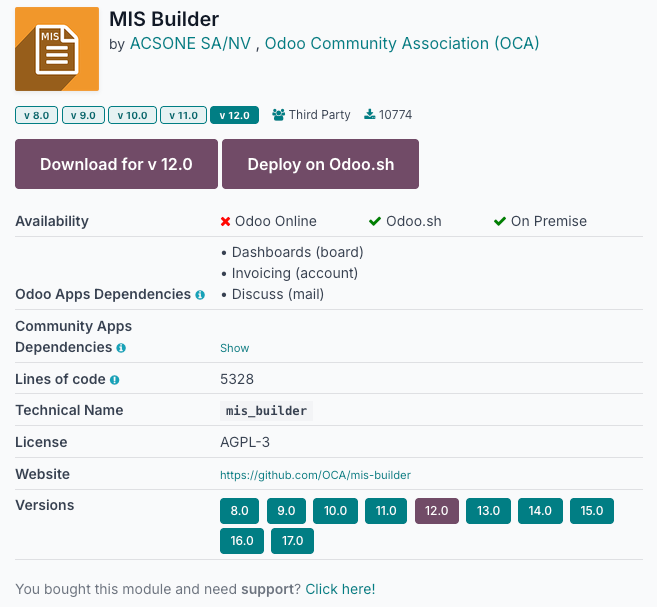Click the lines of code value 5328
Viewport: 657px width, 607px height.
click(237, 379)
